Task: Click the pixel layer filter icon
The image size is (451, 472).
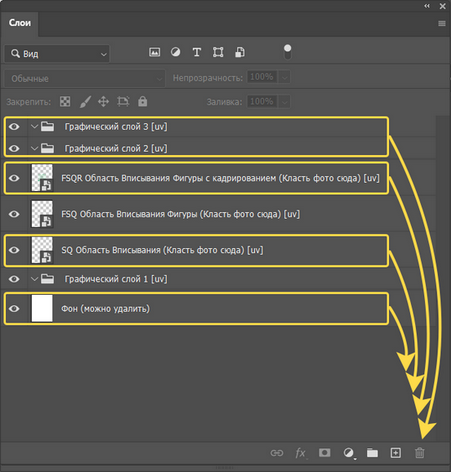Action: click(x=154, y=52)
